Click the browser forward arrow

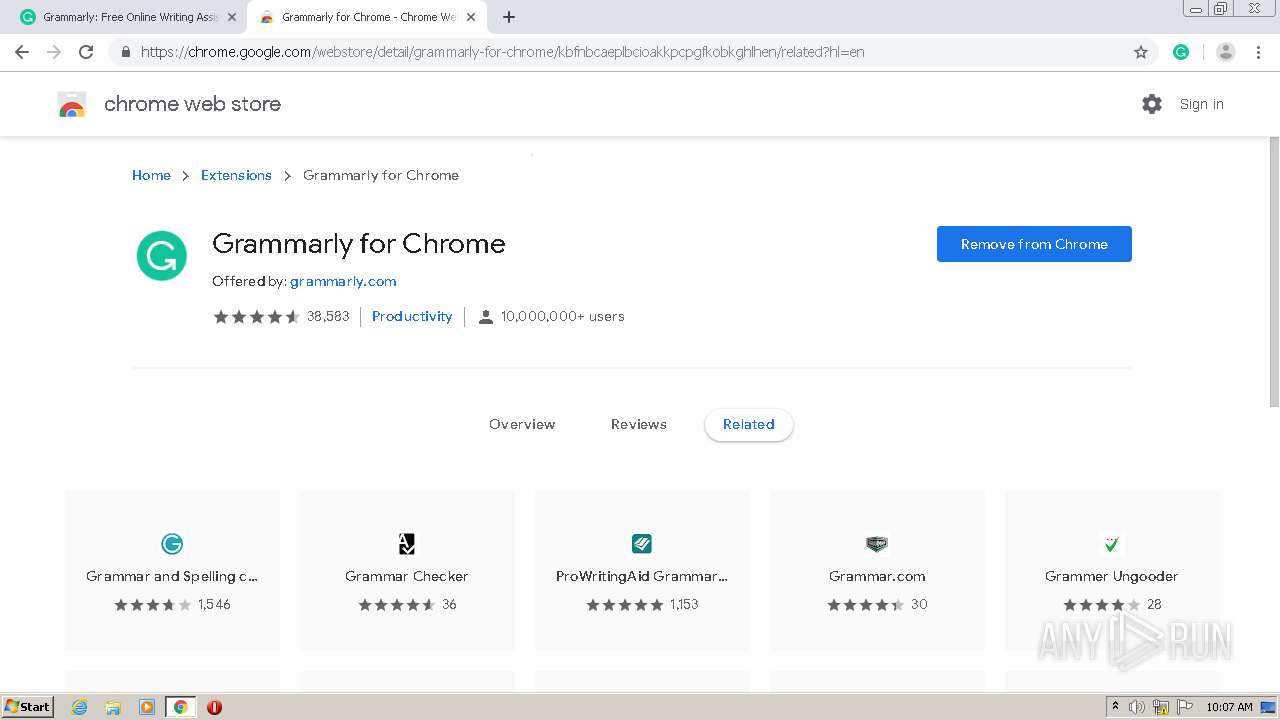[54, 52]
